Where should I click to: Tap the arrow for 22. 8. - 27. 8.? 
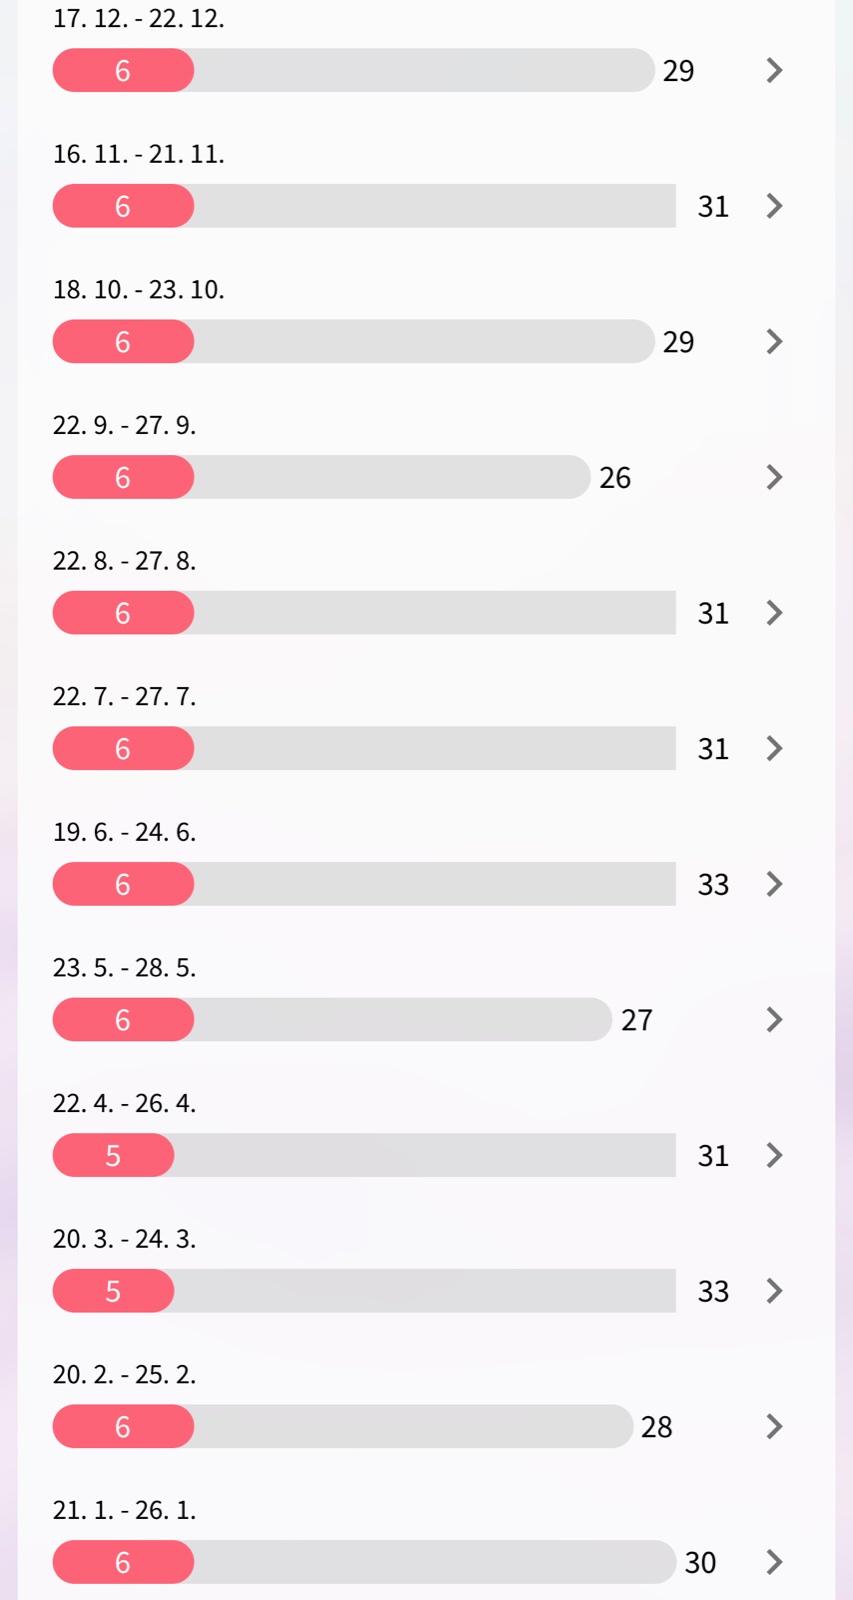[x=773, y=613]
